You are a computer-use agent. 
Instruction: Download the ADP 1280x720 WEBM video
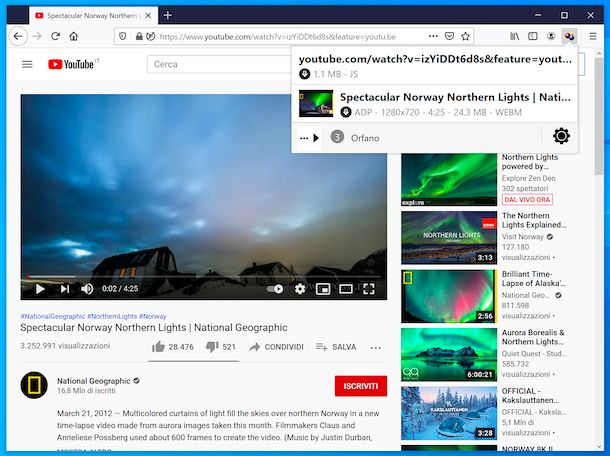pyautogui.click(x=346, y=112)
